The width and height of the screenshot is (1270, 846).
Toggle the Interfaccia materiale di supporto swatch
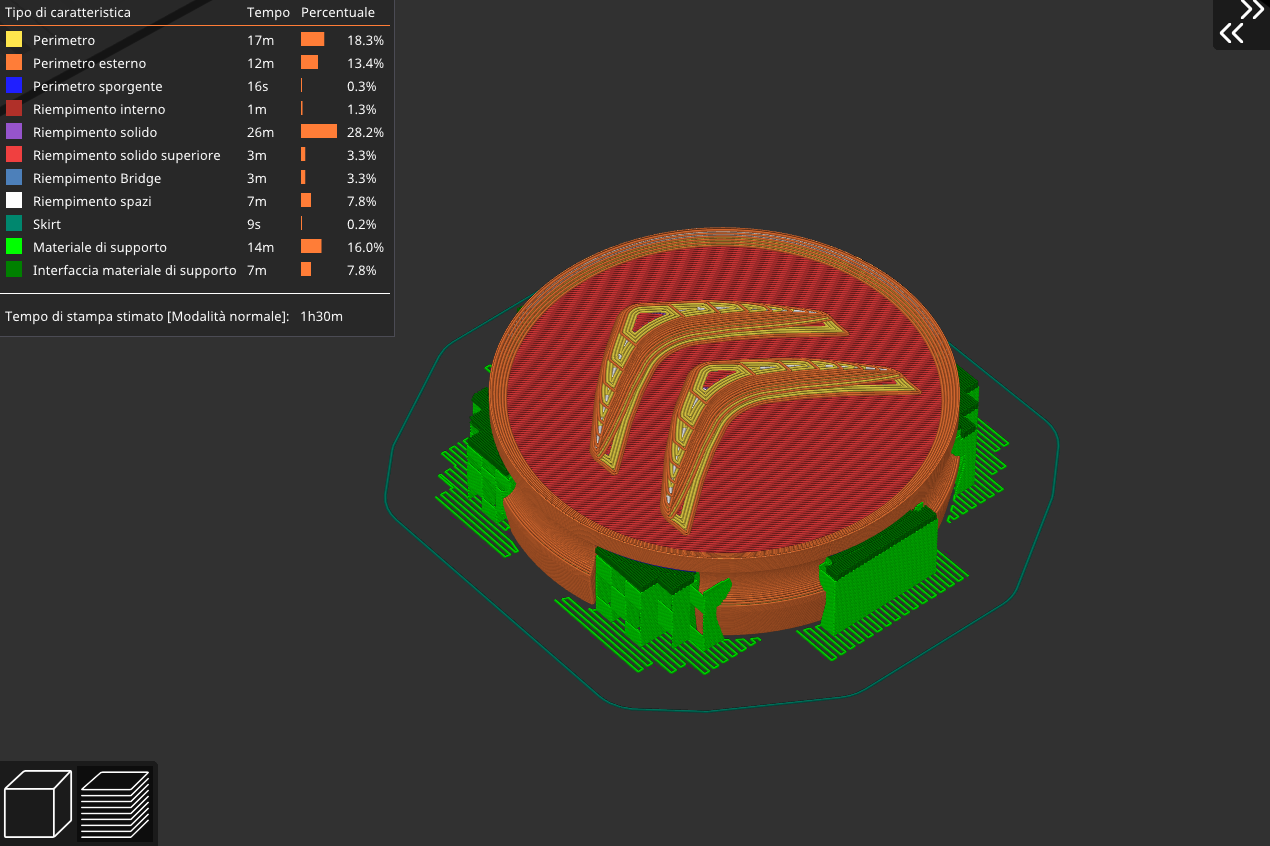coord(14,270)
